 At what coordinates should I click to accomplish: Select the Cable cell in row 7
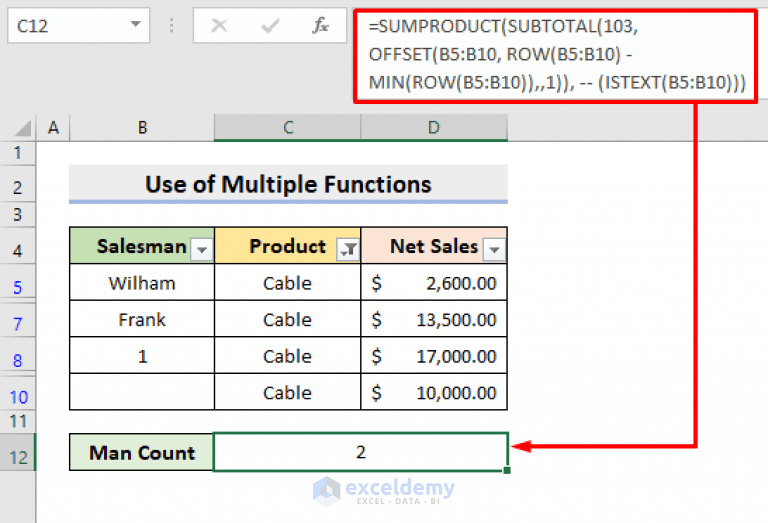288,319
